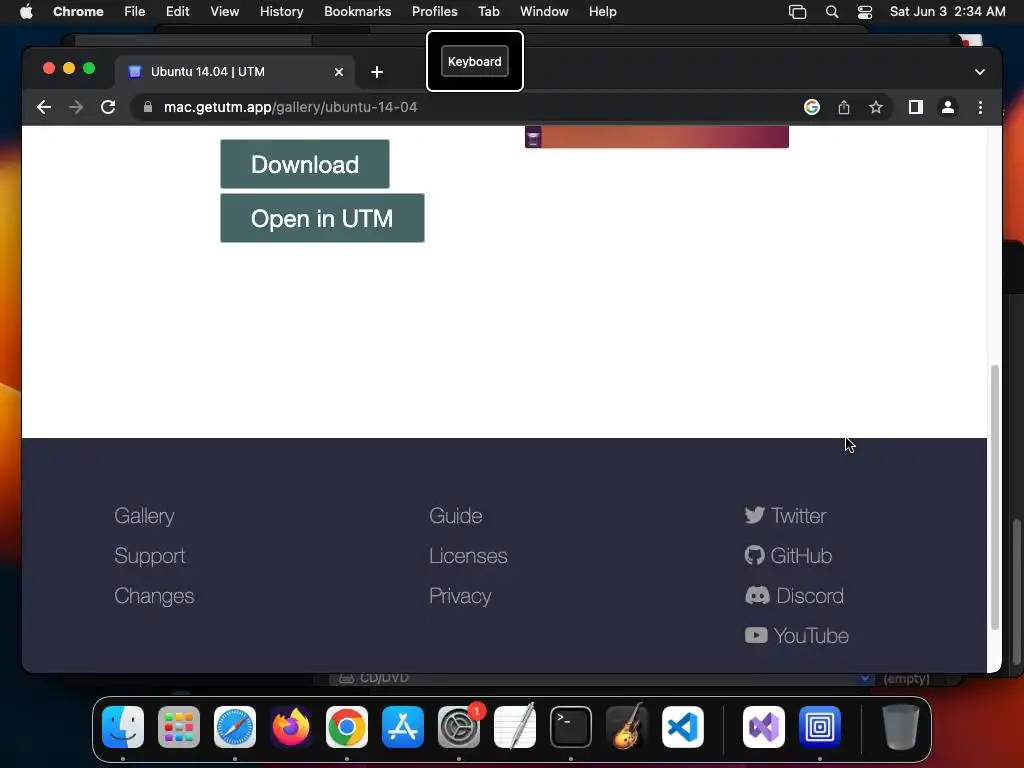Screen dimensions: 1024x768
Task: Open Chrome's three-dot menu
Action: (980, 107)
